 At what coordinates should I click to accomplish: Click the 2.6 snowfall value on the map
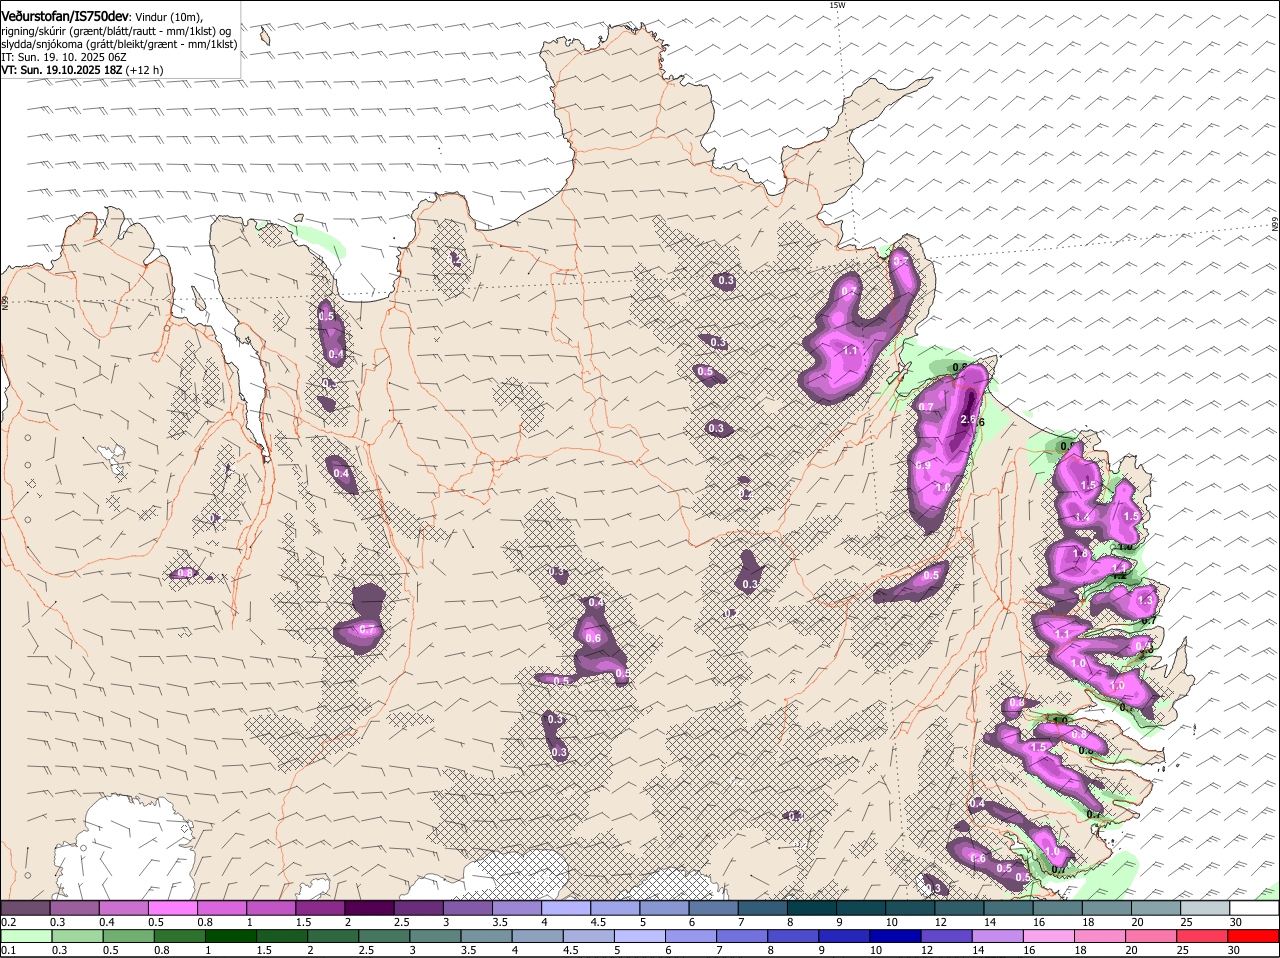[x=967, y=420]
